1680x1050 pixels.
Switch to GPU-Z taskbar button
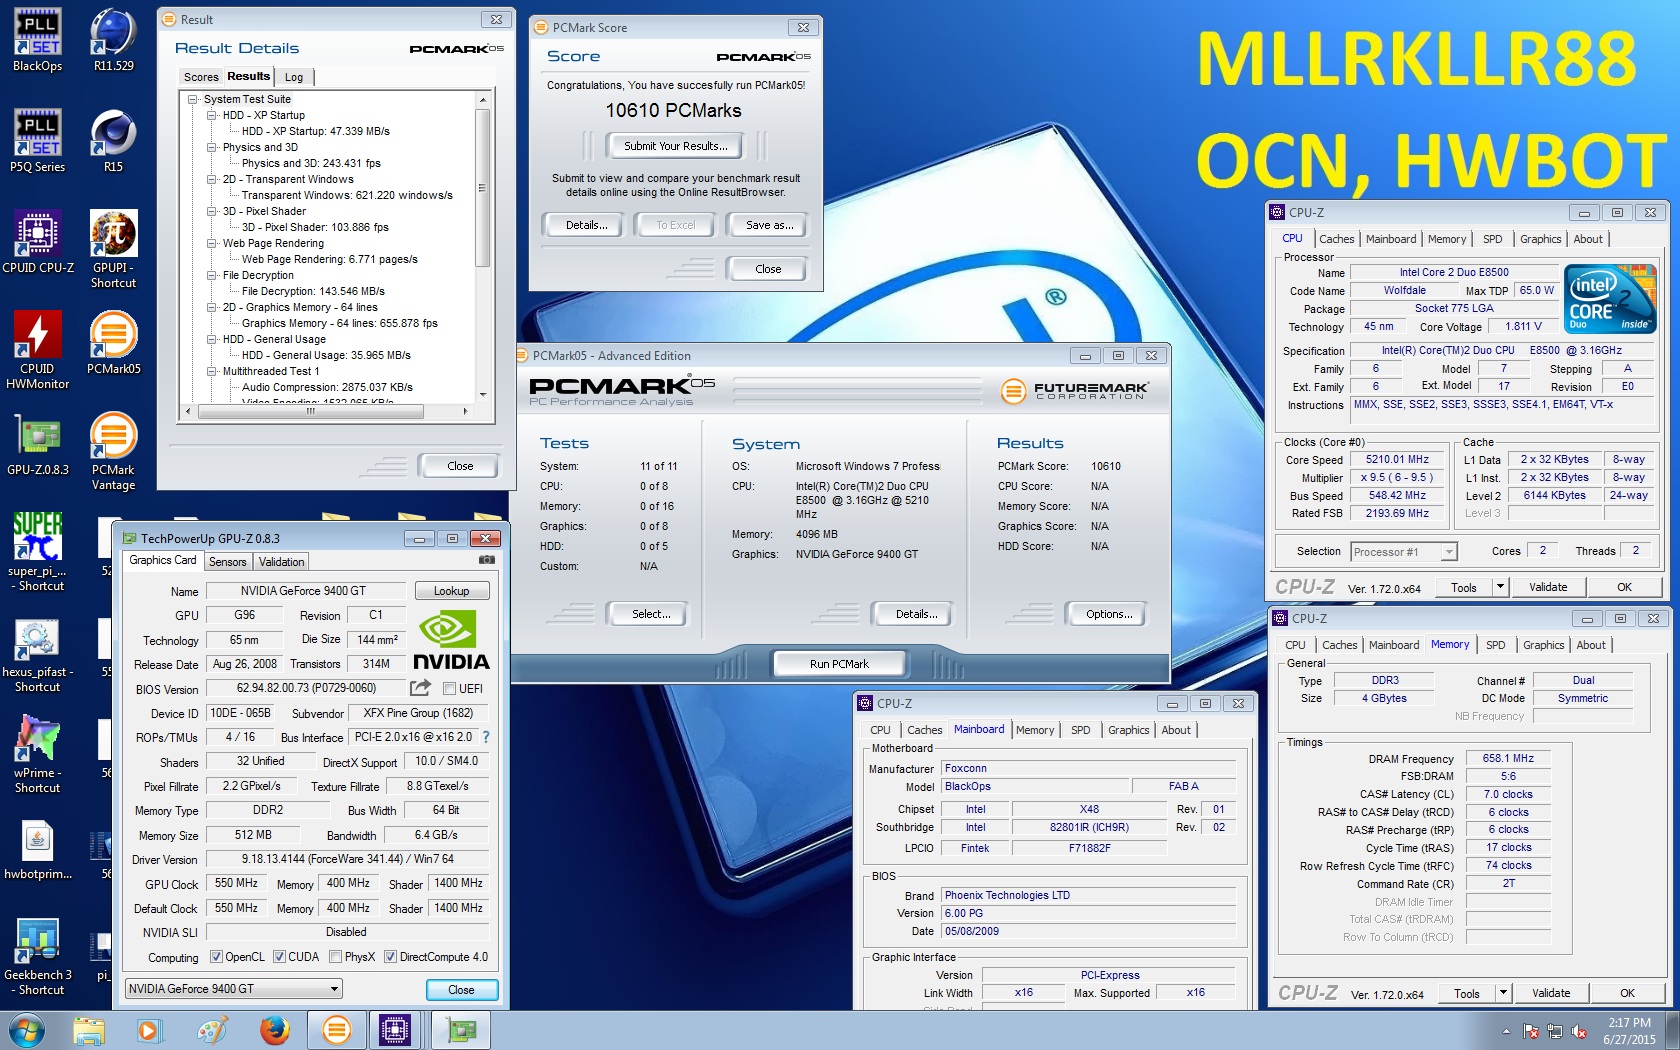(x=461, y=1030)
